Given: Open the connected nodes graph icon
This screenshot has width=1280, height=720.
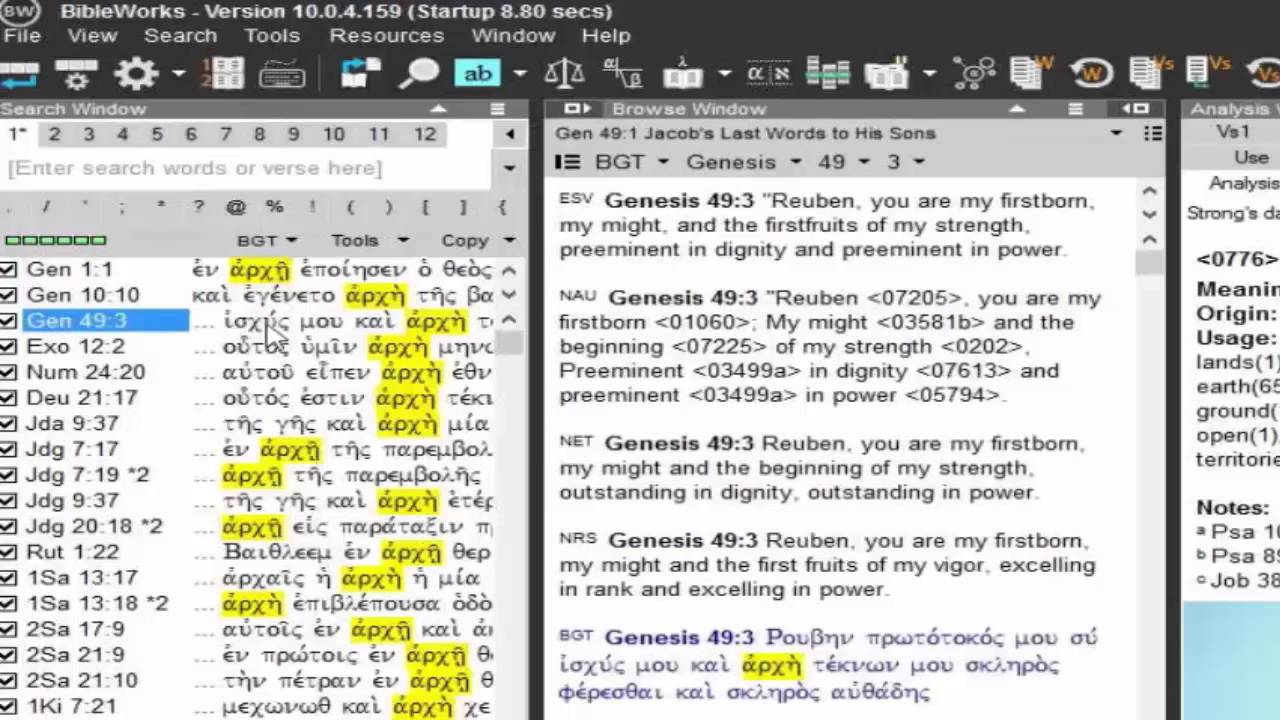Looking at the screenshot, I should [974, 73].
